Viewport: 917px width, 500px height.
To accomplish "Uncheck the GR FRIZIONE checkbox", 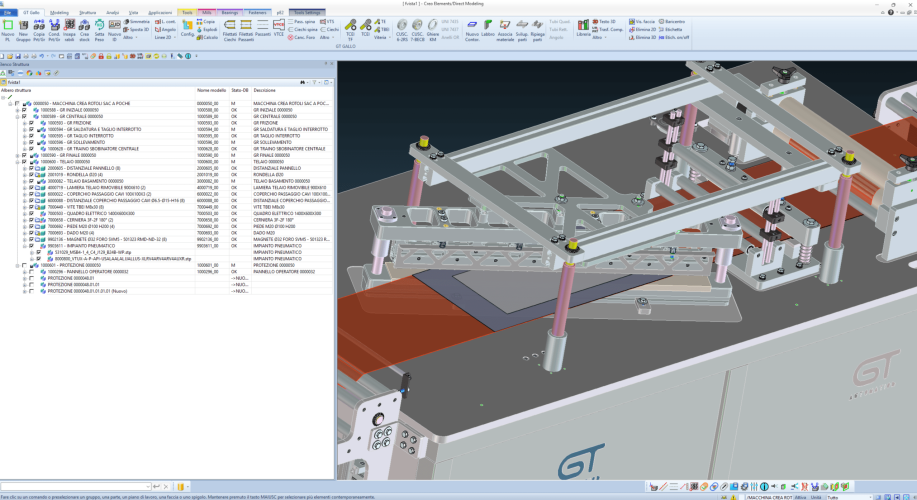I will [32, 122].
